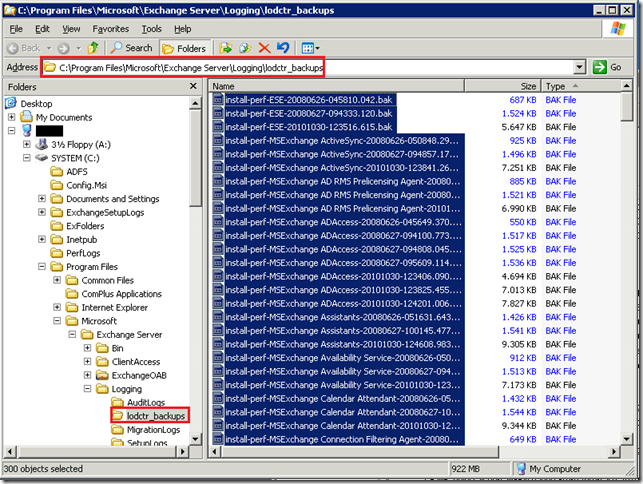This screenshot has width=643, height=484.
Task: Select the ExchangeOAB shared folder icon
Action: tap(102, 375)
